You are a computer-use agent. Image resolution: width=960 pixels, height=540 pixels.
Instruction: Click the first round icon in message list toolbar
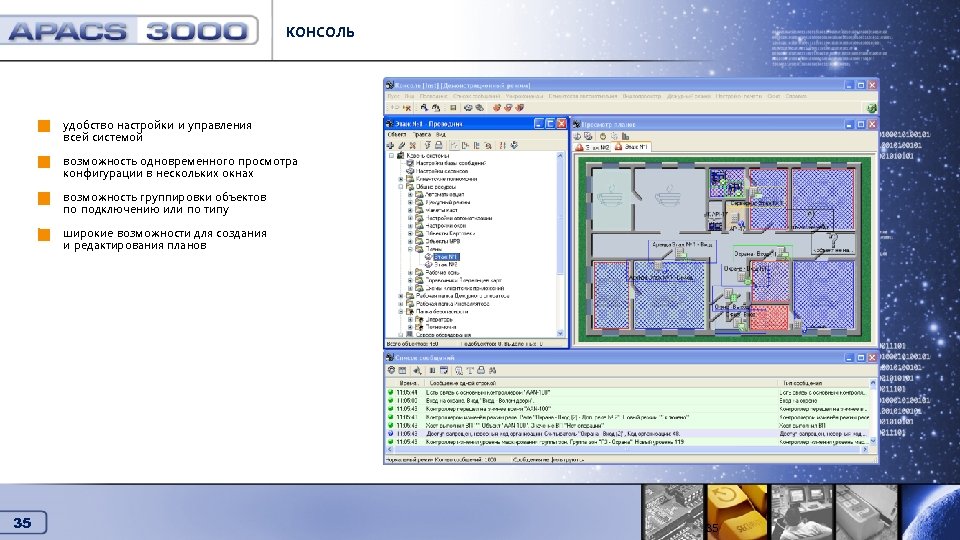(391, 370)
